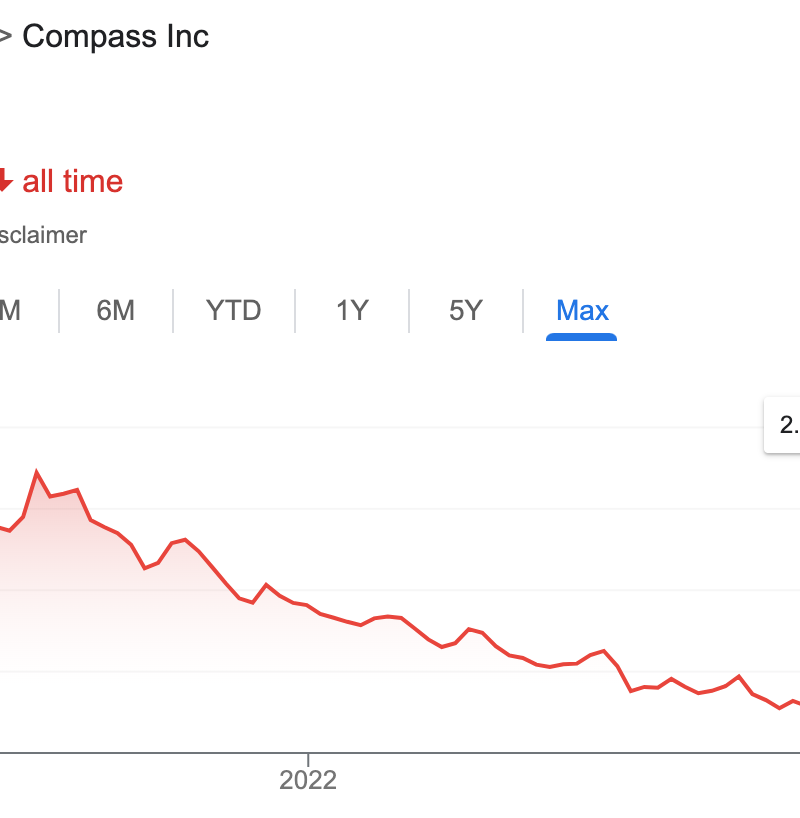Open the Disclaimer link
This screenshot has width=800, height=818.
point(43,236)
